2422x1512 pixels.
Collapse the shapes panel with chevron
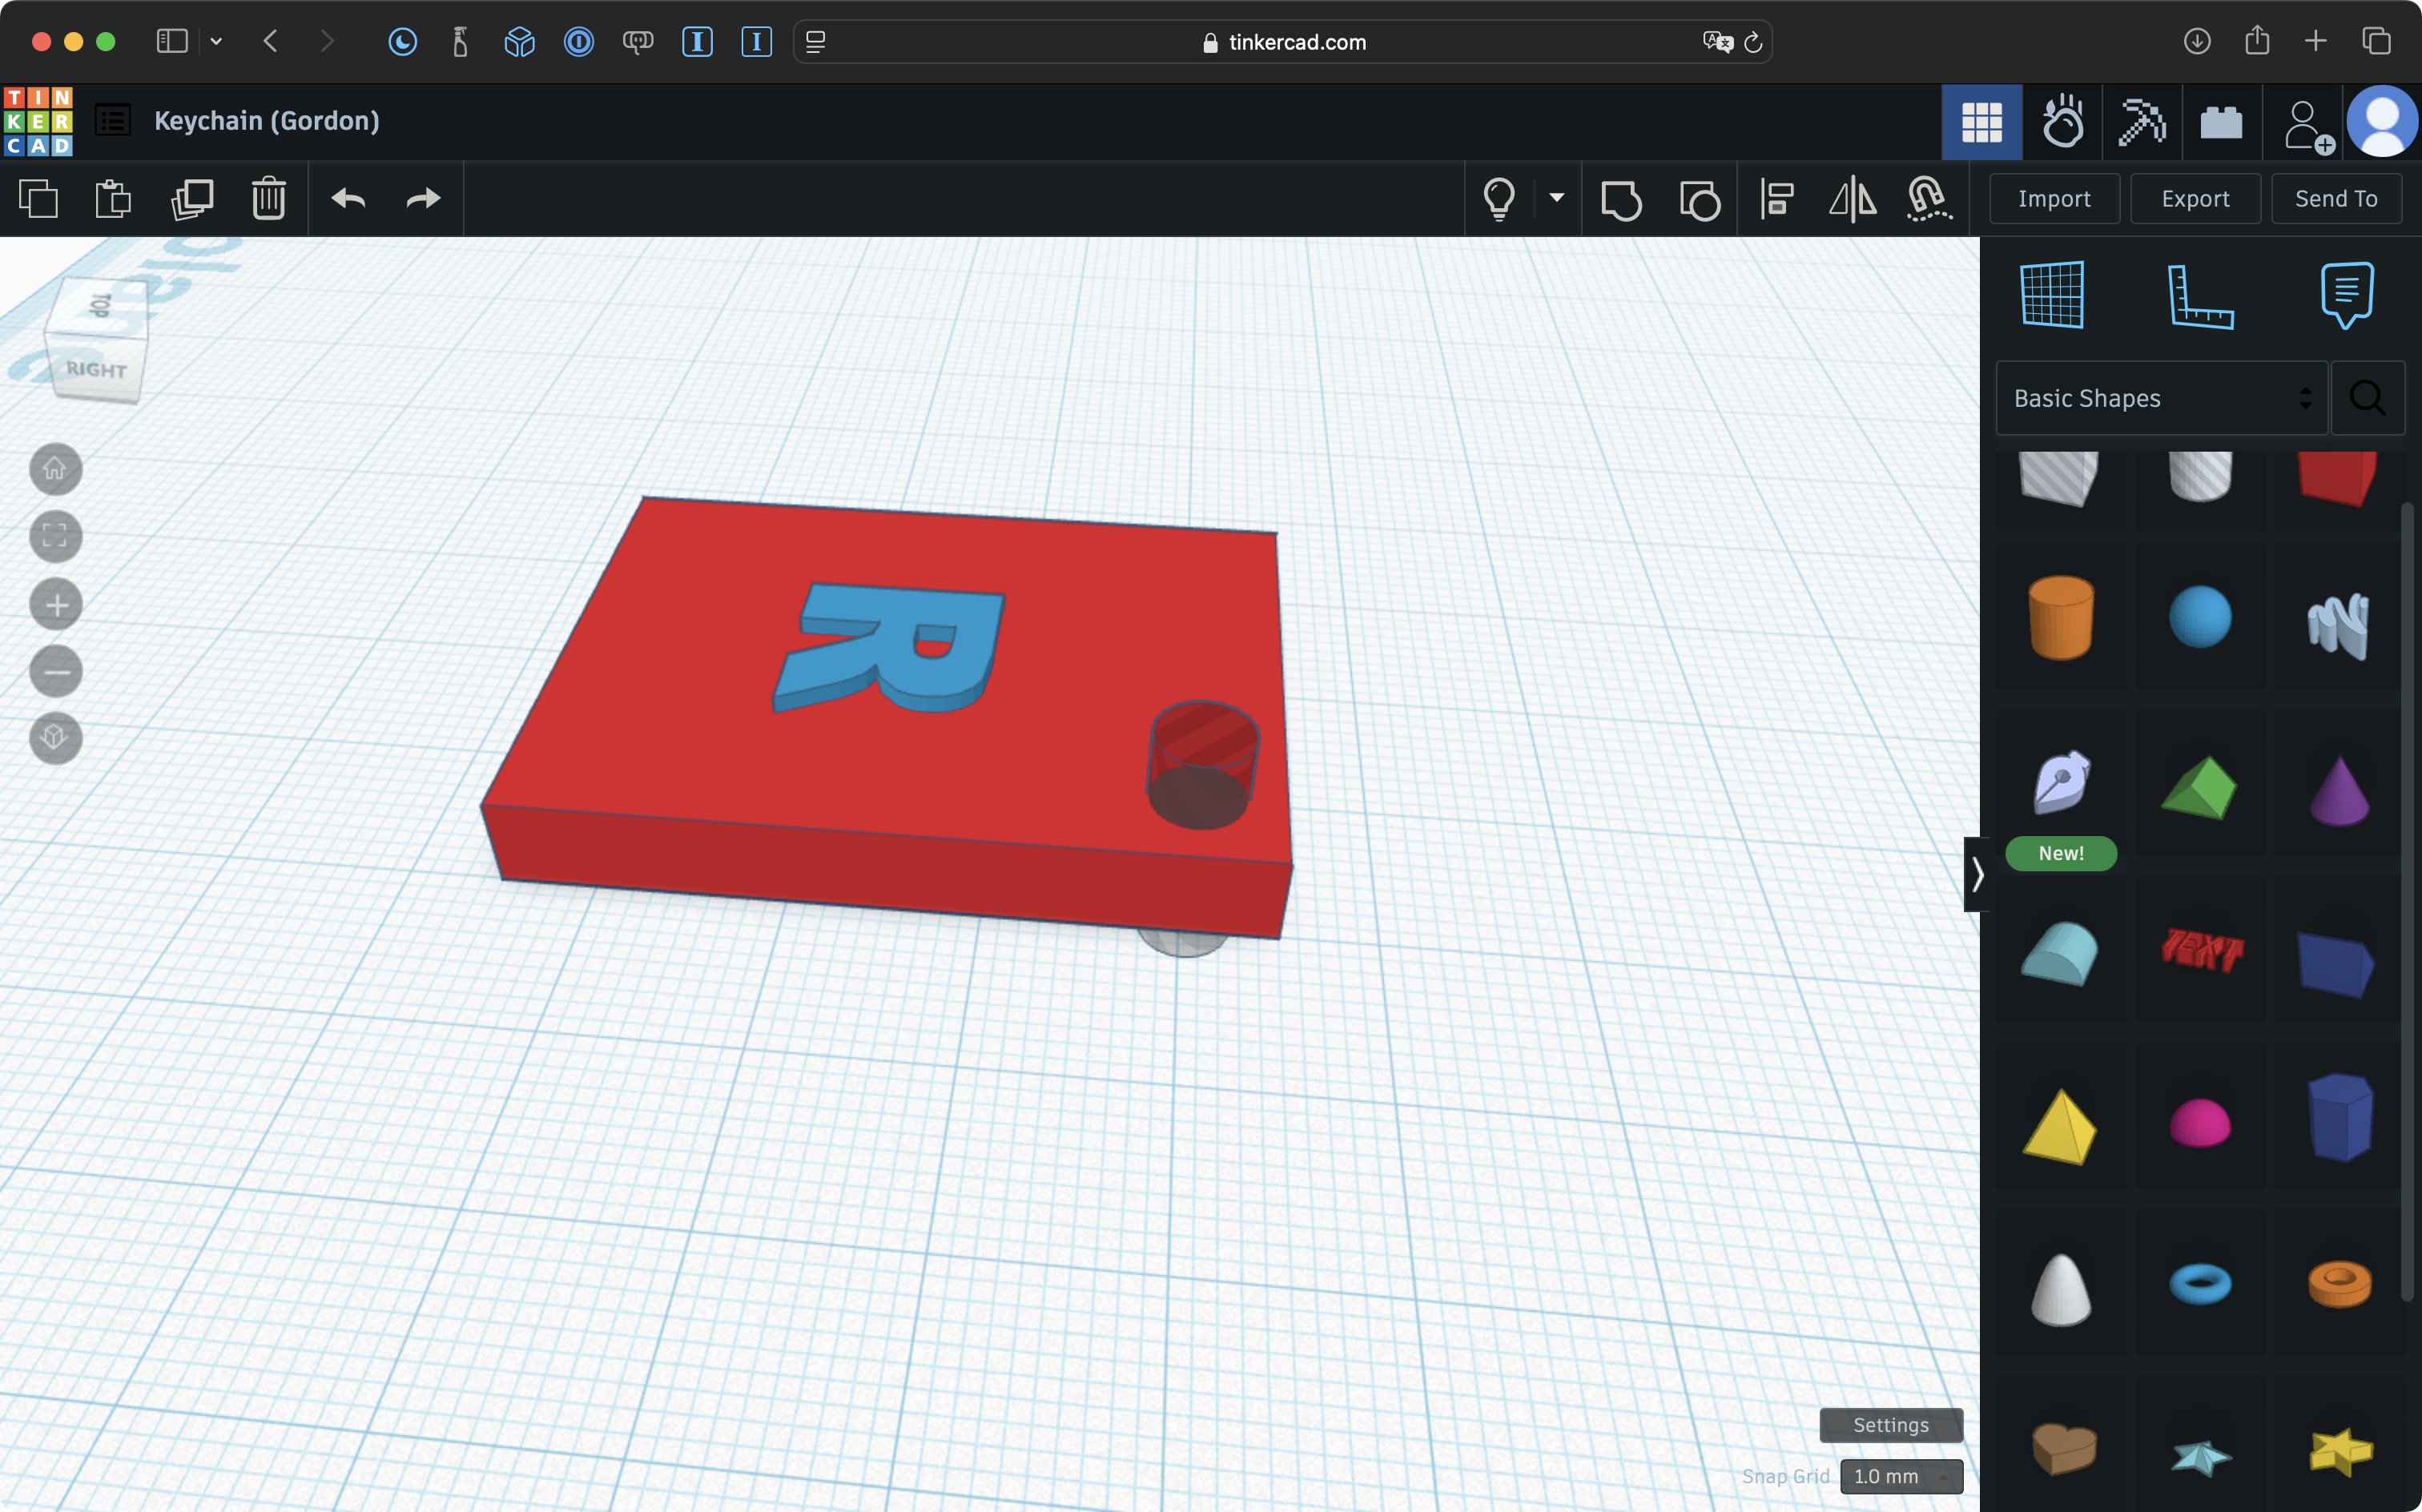tap(1977, 875)
